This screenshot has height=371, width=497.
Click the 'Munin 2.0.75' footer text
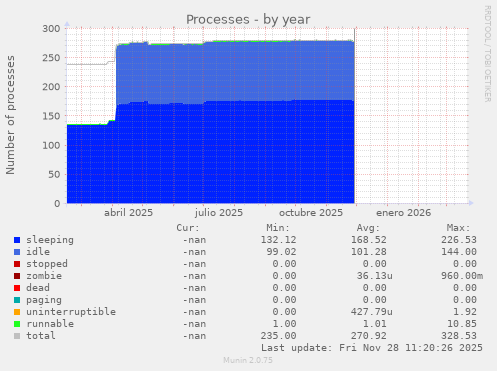(248, 360)
